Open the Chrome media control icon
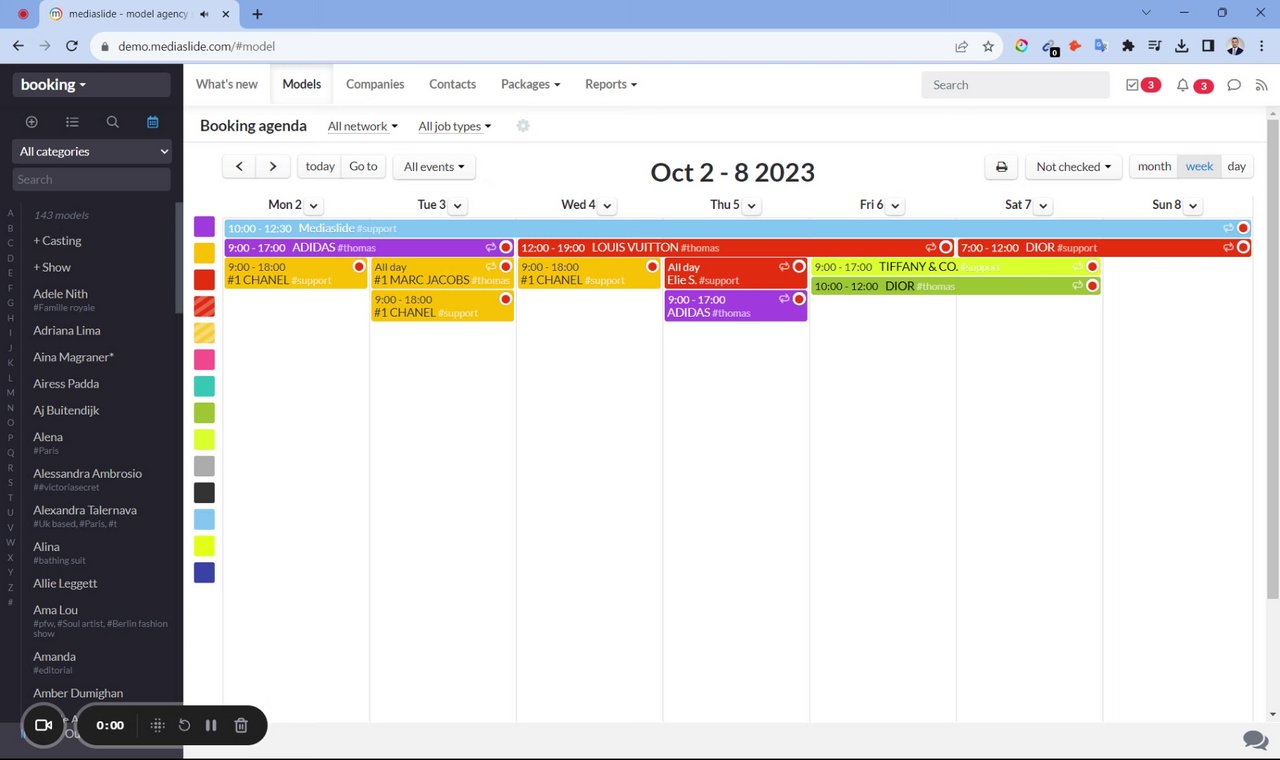The height and width of the screenshot is (760, 1280). pos(1155,46)
